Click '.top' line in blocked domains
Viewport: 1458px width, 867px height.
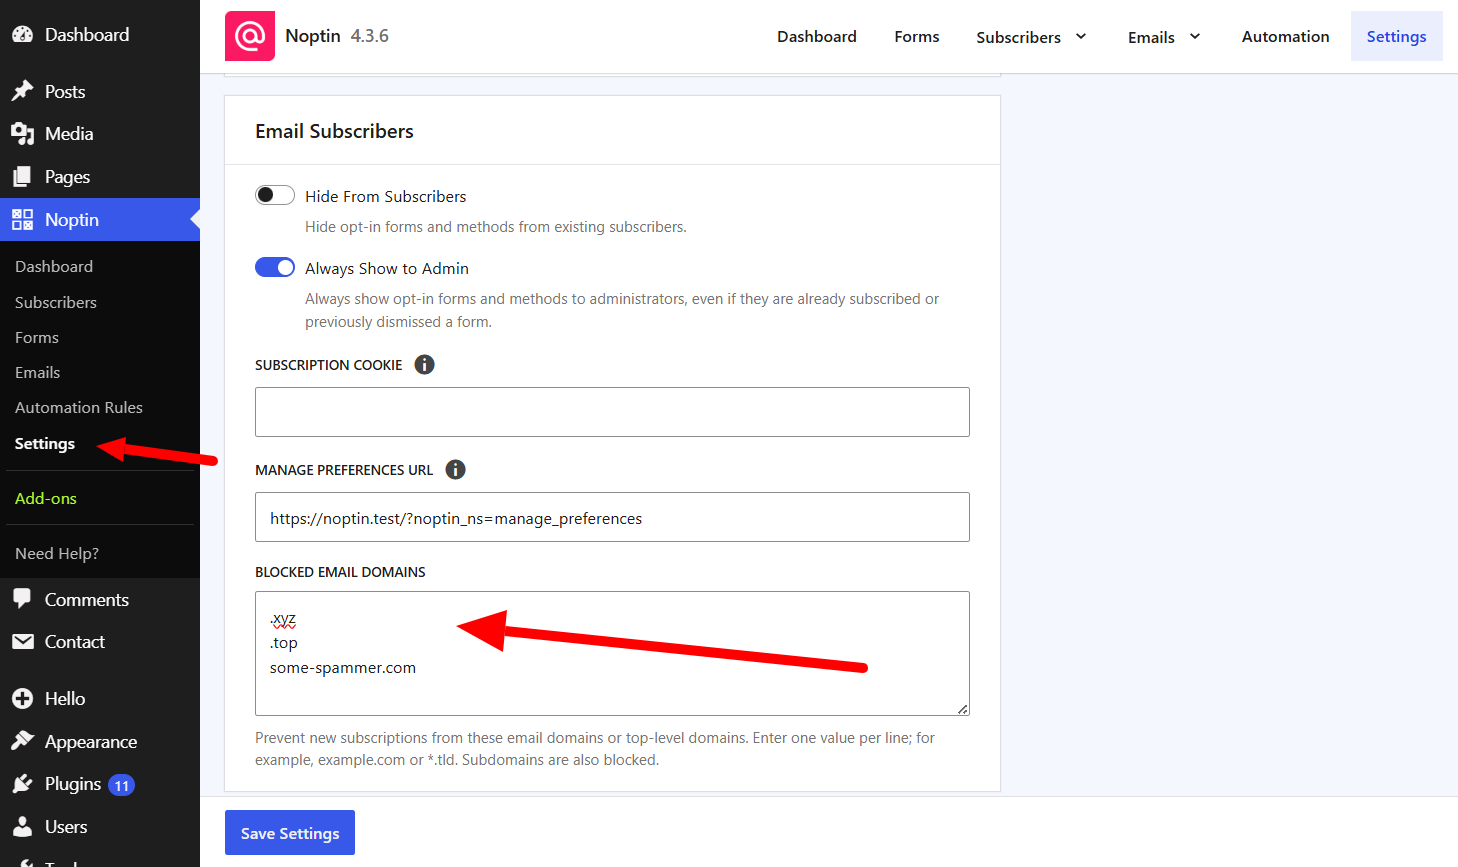(x=284, y=643)
